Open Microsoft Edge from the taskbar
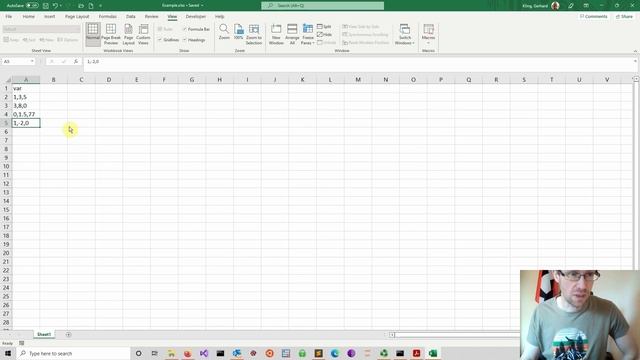This screenshot has height=360, width=640. 335,353
